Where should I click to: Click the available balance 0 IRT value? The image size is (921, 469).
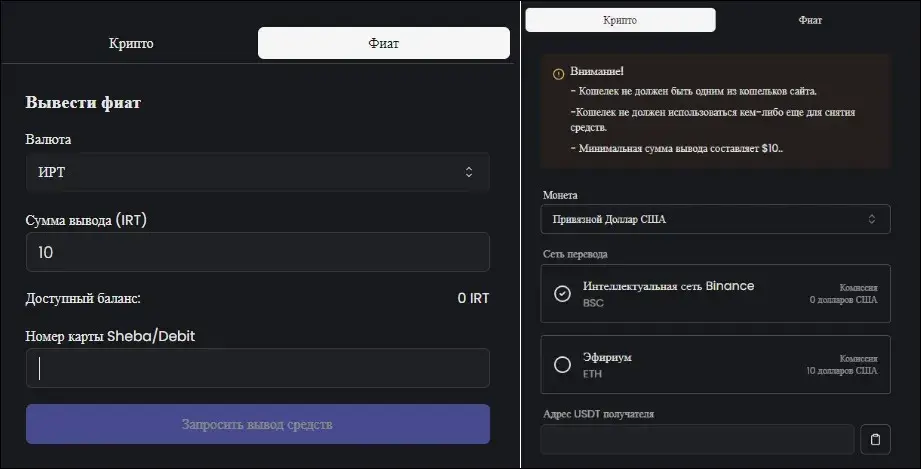pyautogui.click(x=473, y=298)
